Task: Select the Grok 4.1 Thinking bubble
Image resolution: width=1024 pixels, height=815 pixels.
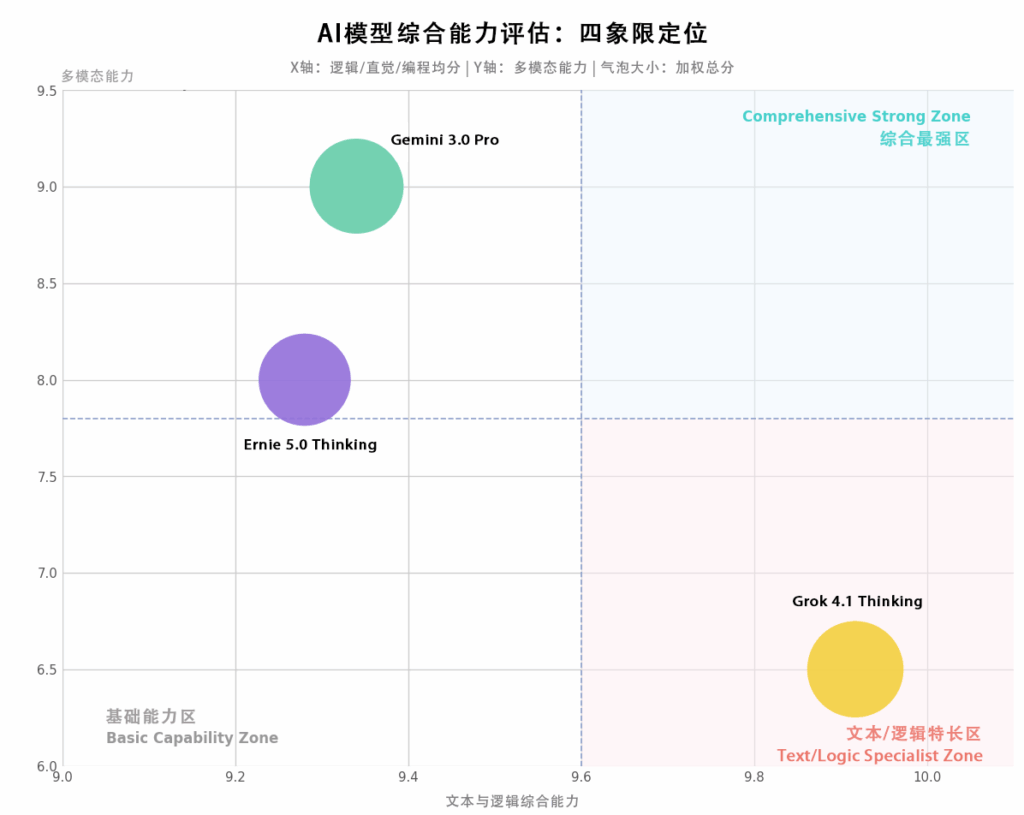Action: [855, 669]
